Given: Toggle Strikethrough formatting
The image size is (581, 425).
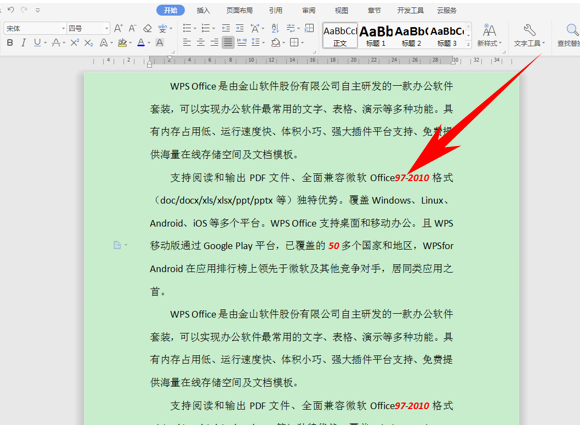Looking at the screenshot, I should coord(56,43).
